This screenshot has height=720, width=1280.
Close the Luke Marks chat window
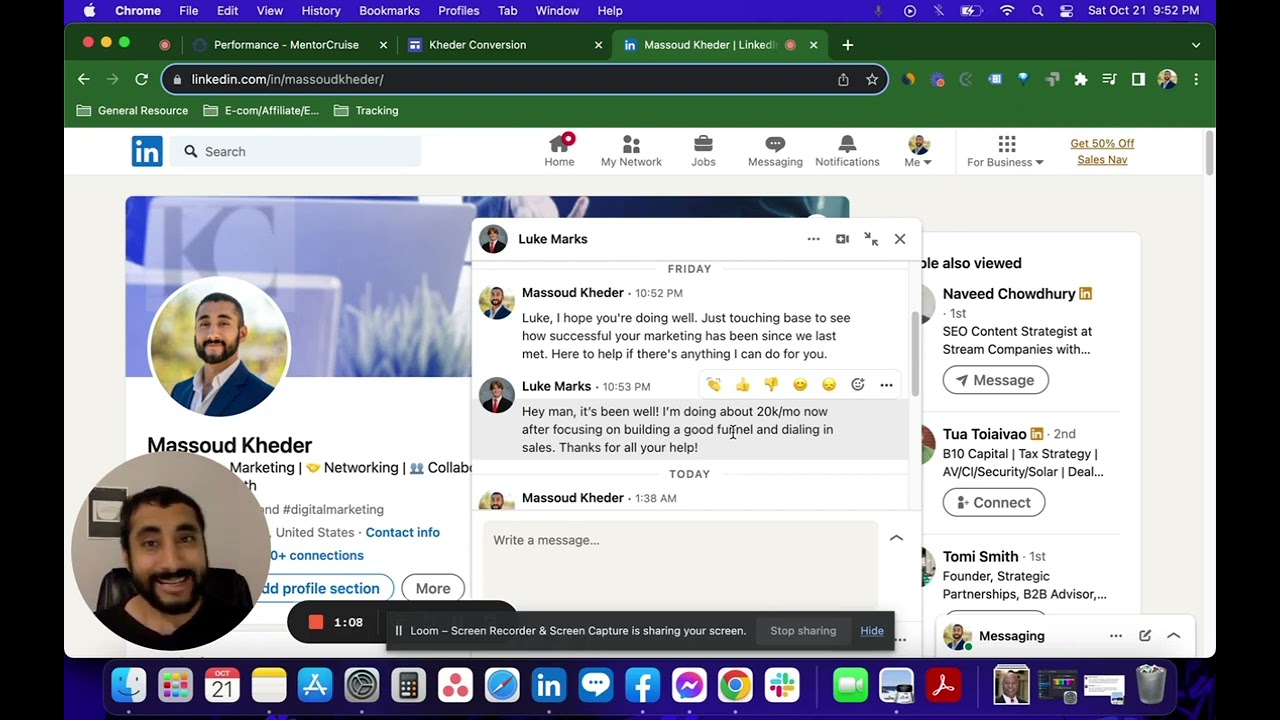point(900,239)
